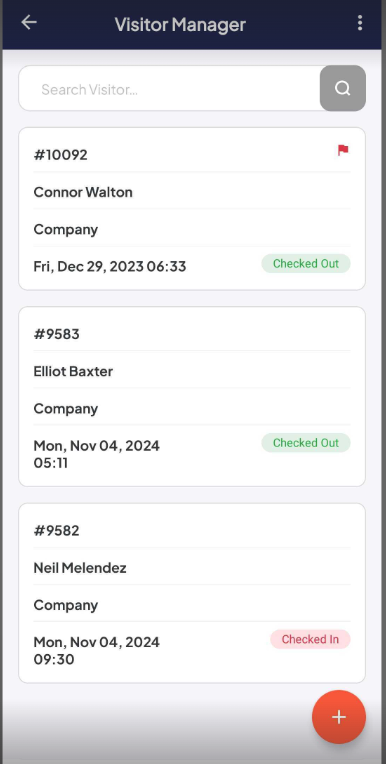Focus the Search Visitor input field

(170, 89)
